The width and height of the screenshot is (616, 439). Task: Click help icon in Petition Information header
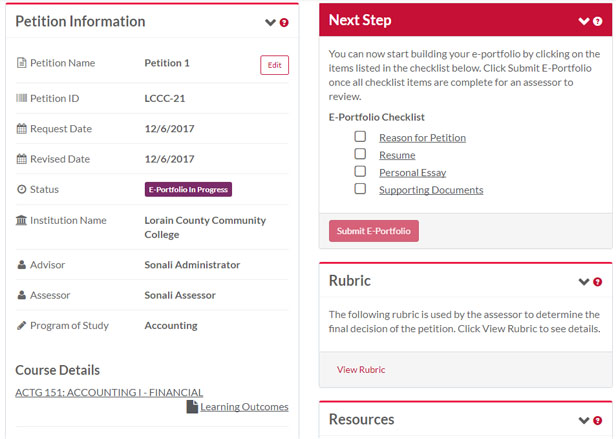(284, 22)
